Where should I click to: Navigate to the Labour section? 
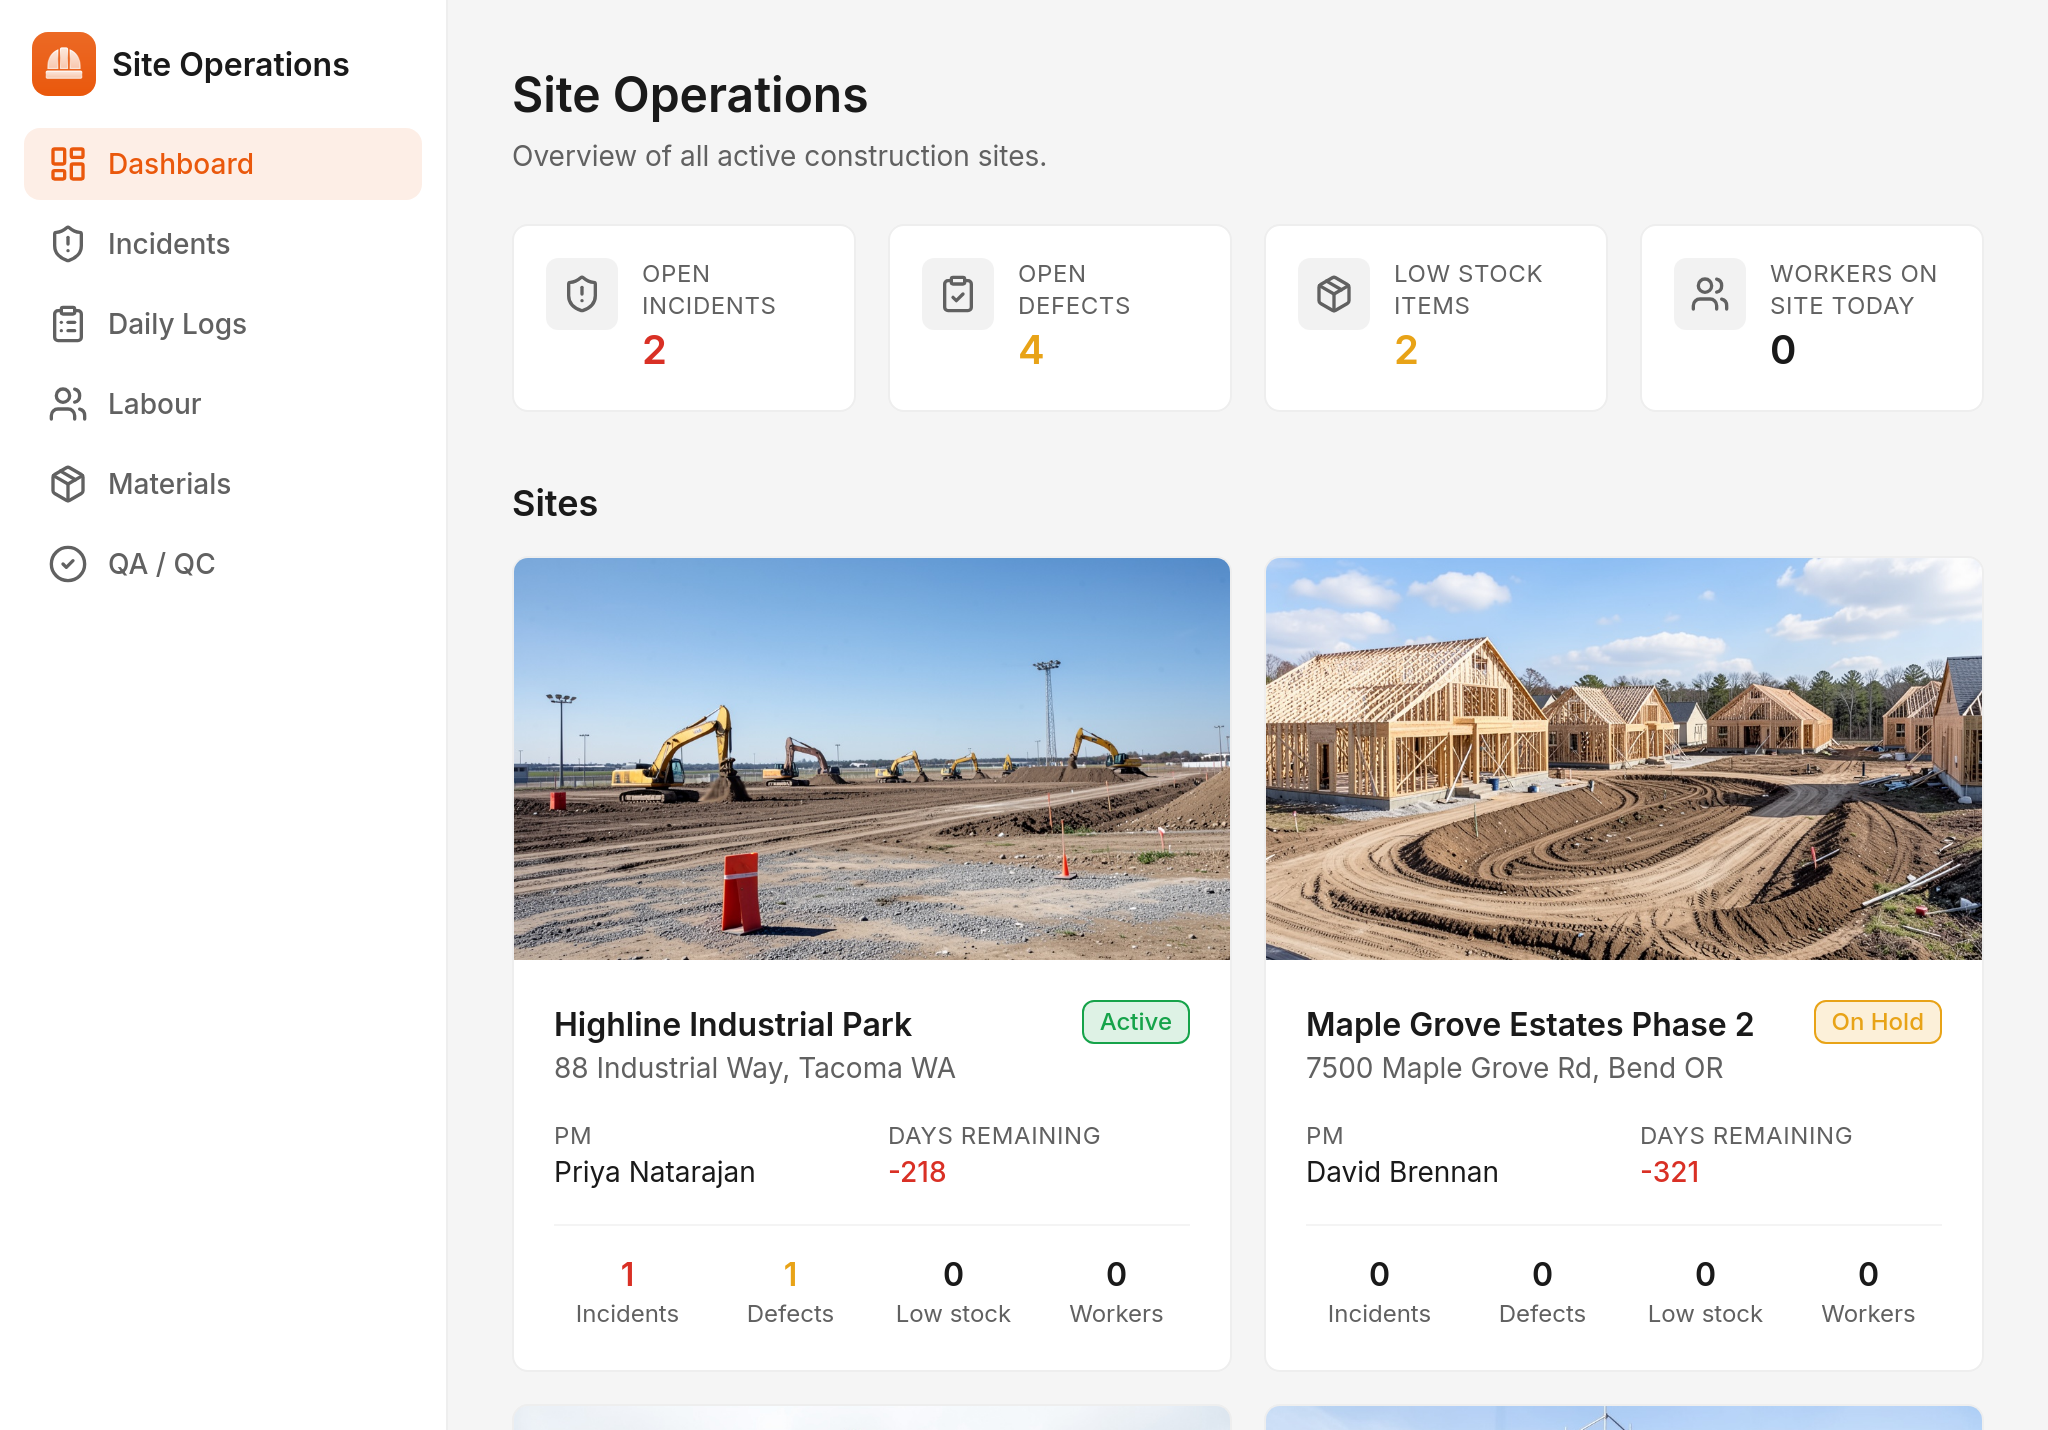pyautogui.click(x=223, y=404)
